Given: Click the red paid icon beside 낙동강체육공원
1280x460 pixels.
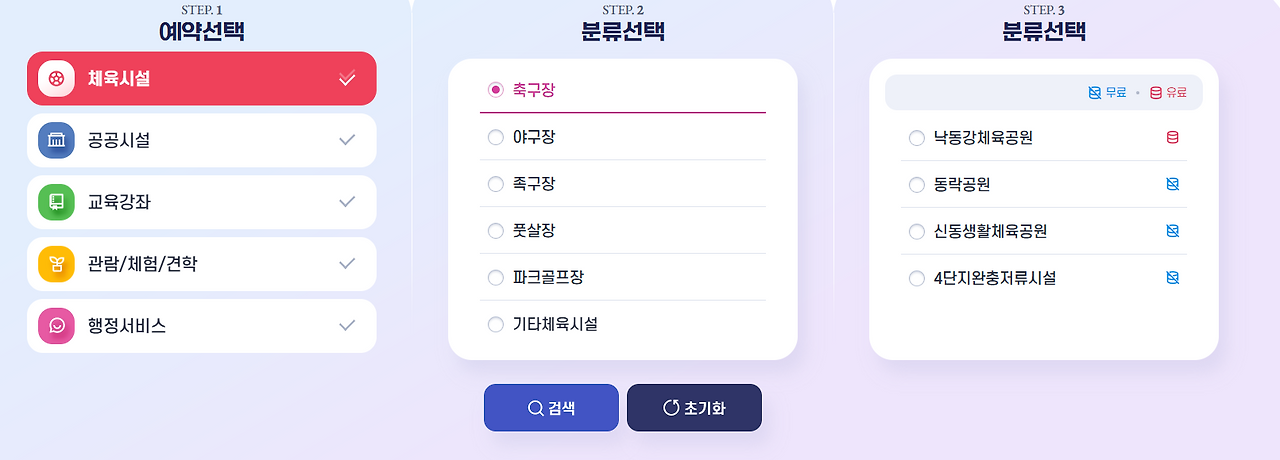Looking at the screenshot, I should [x=1172, y=138].
